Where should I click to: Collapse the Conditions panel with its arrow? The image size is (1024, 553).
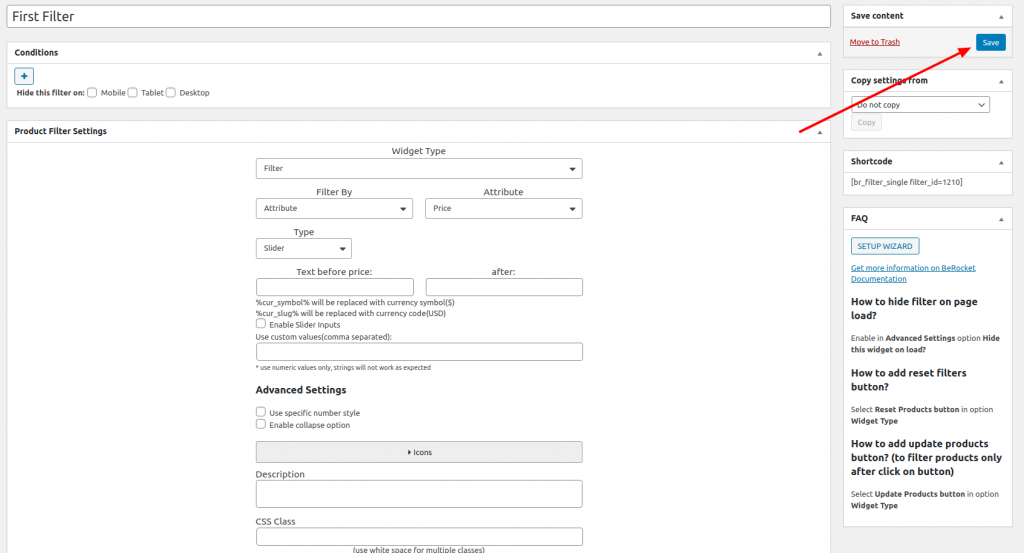pyautogui.click(x=819, y=53)
